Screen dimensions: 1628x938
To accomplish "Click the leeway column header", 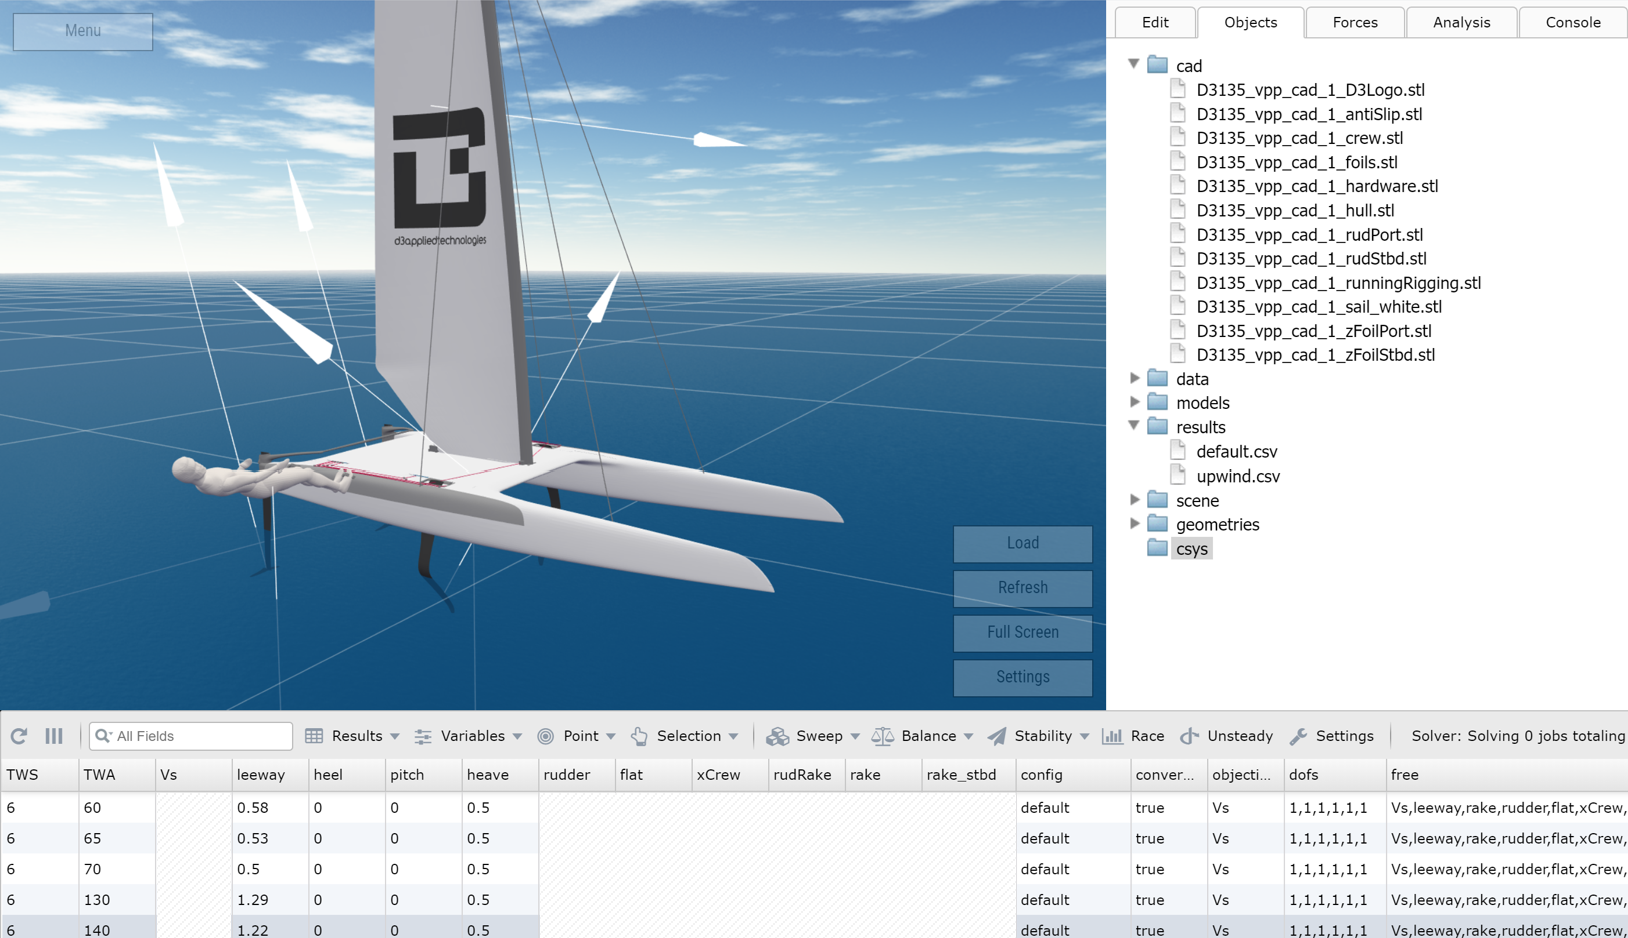I will 270,775.
